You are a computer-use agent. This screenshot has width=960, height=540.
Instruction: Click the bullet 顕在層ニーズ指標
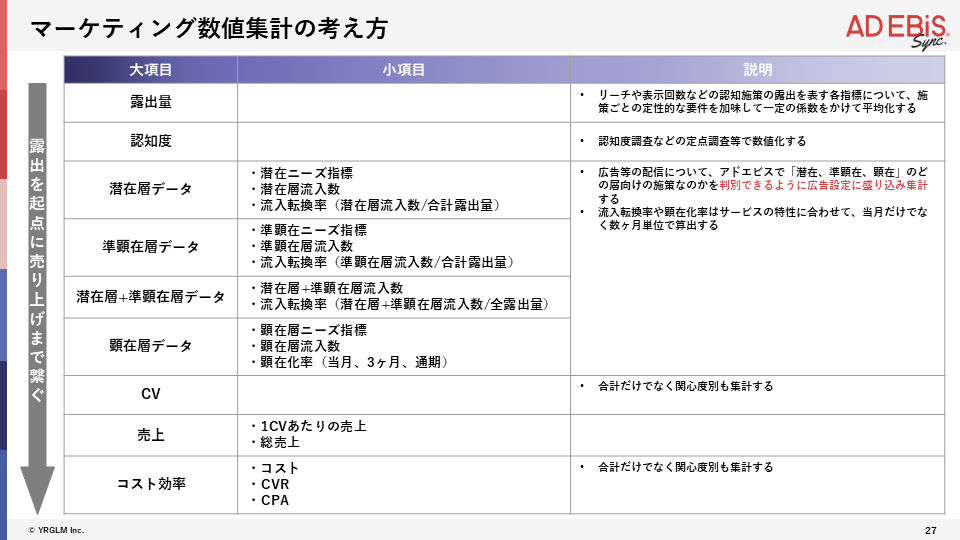(308, 330)
